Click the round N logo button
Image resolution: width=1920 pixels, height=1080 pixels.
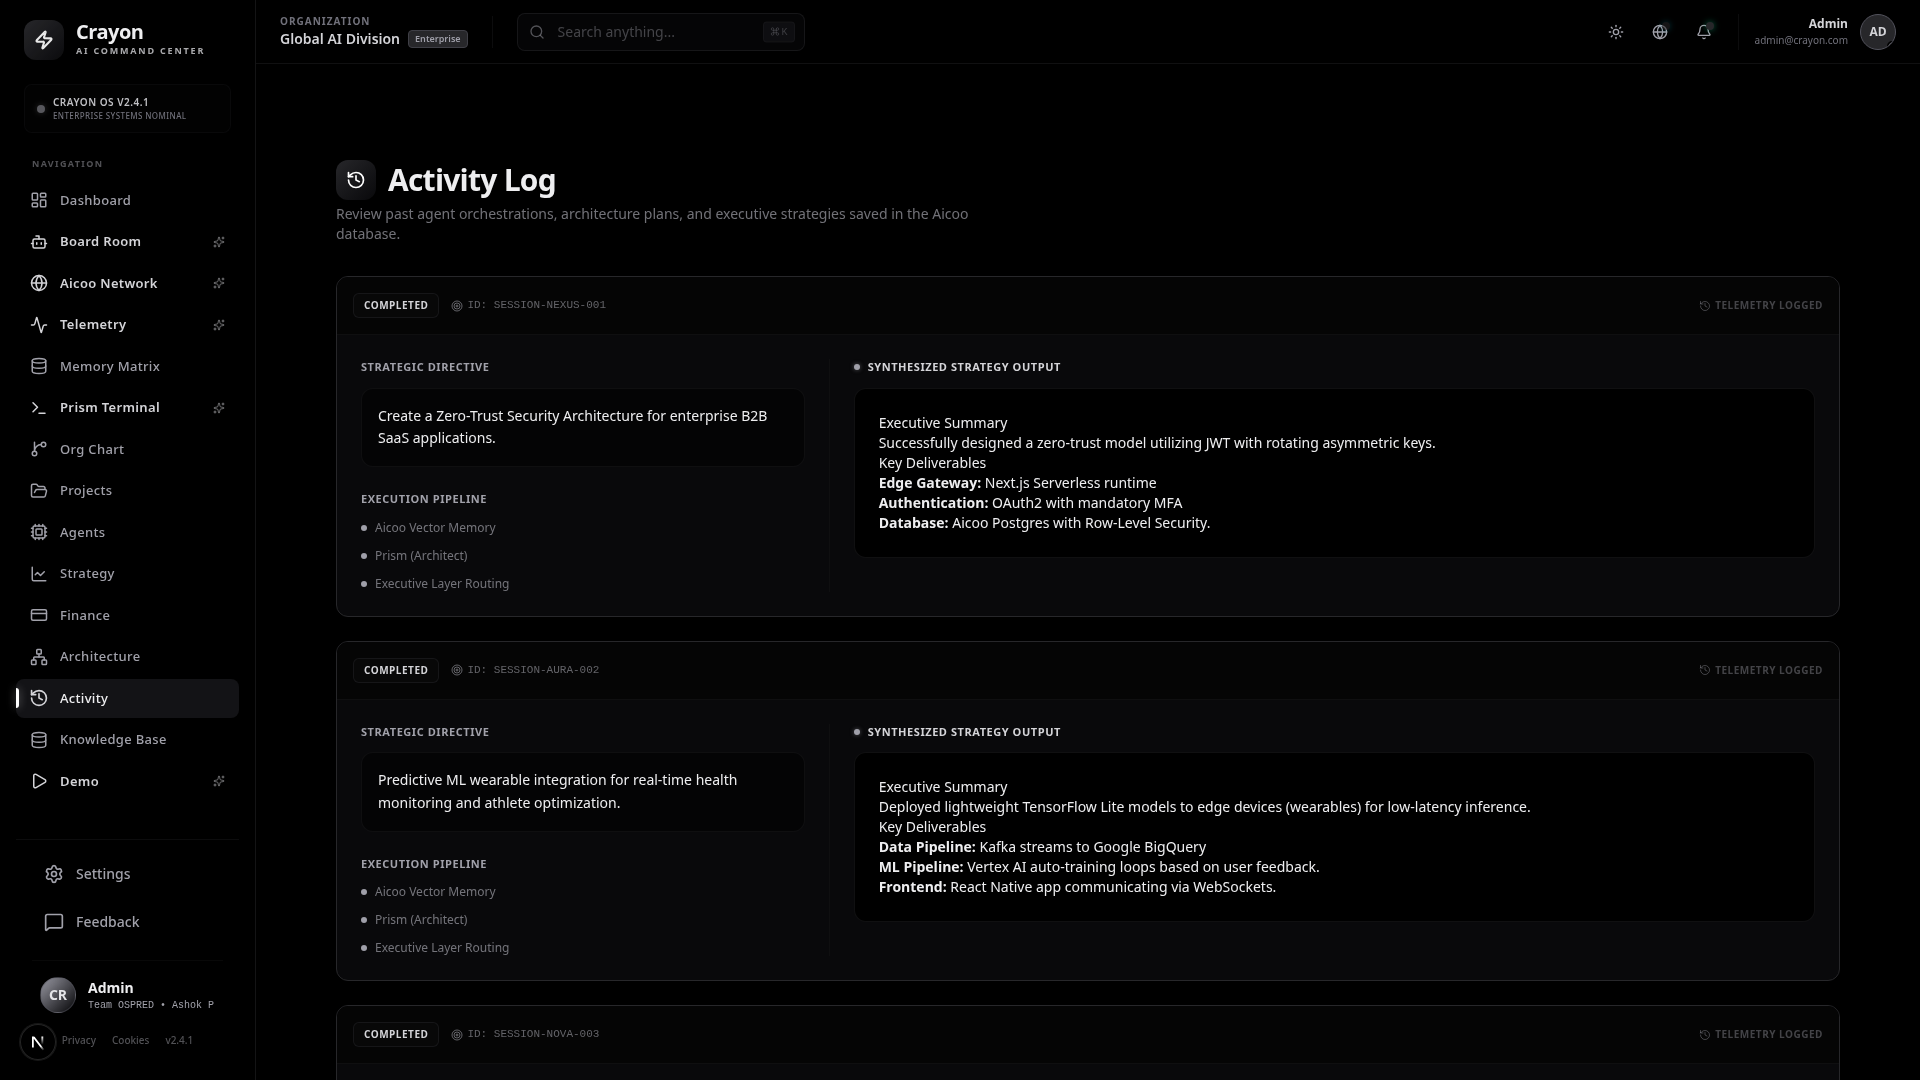[38, 1042]
